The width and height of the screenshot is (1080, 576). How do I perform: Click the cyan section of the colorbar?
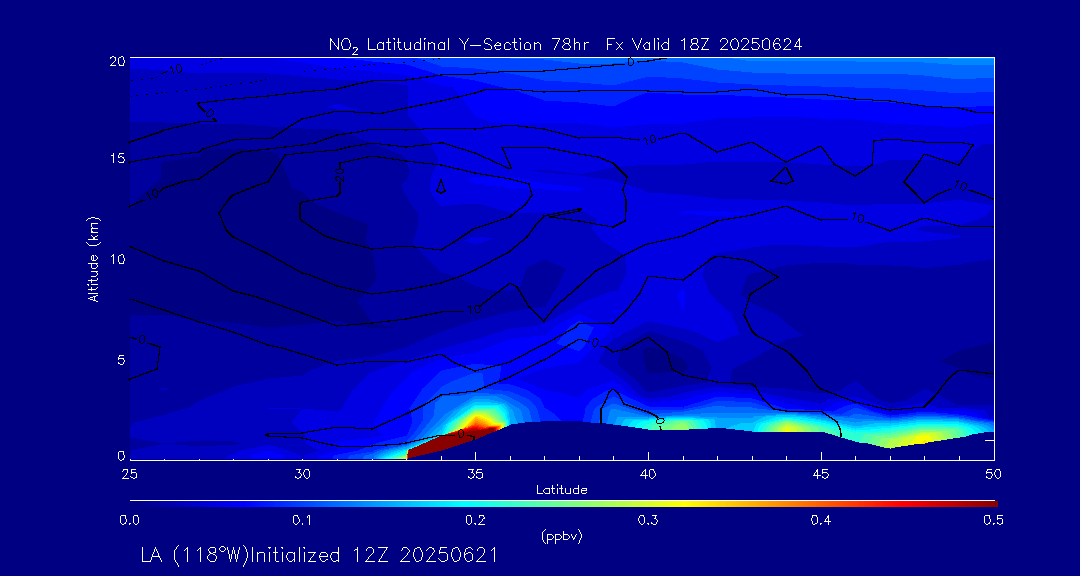pyautogui.click(x=475, y=504)
